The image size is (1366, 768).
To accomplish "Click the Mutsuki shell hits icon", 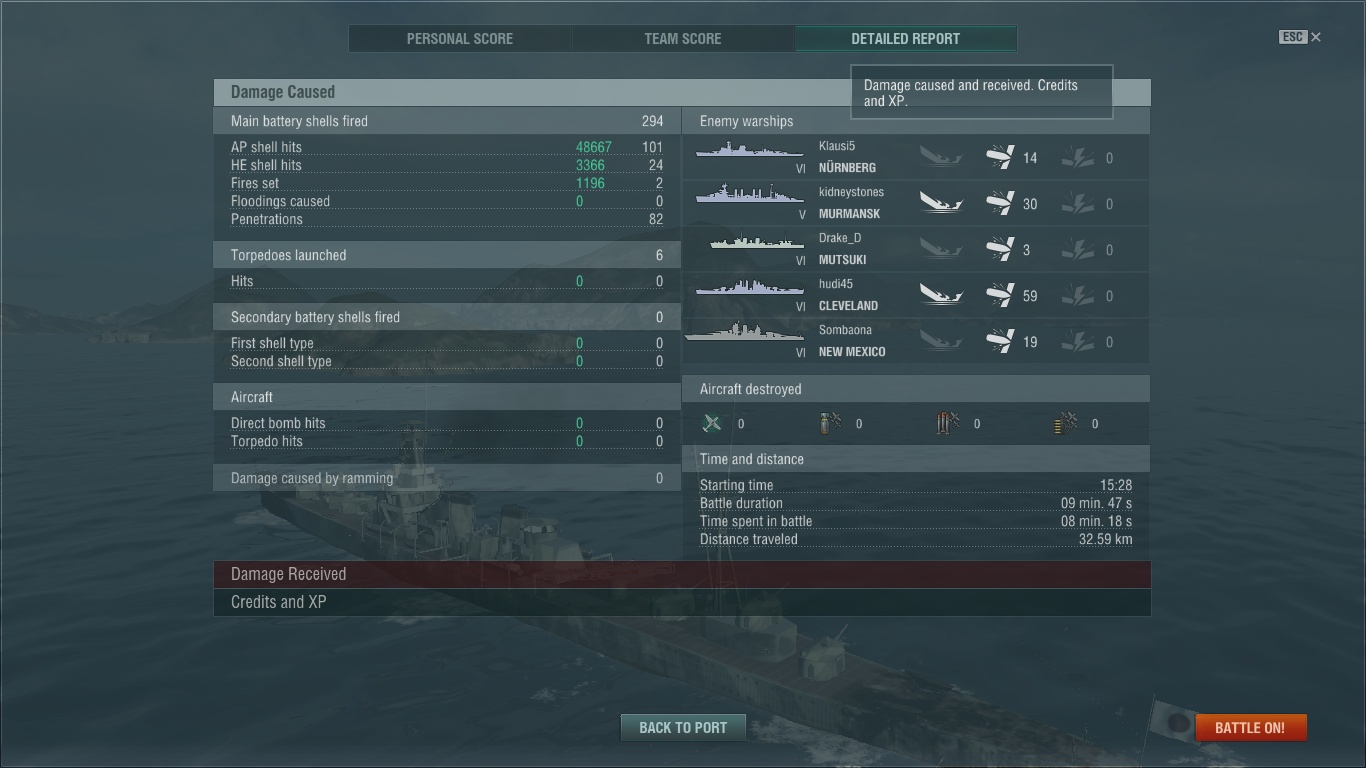I will 1000,249.
